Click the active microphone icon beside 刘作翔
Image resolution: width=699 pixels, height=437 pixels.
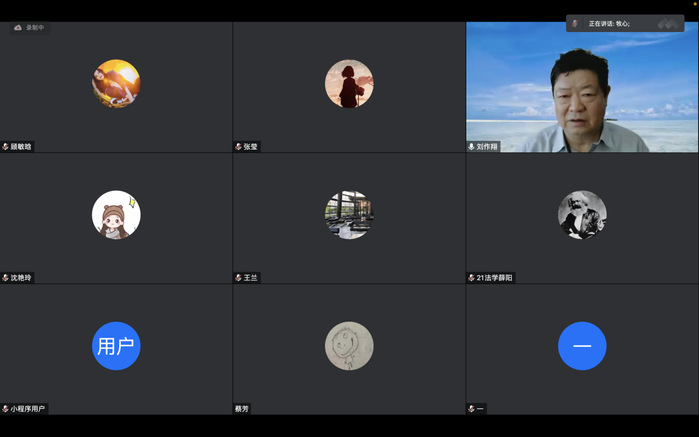click(x=472, y=146)
